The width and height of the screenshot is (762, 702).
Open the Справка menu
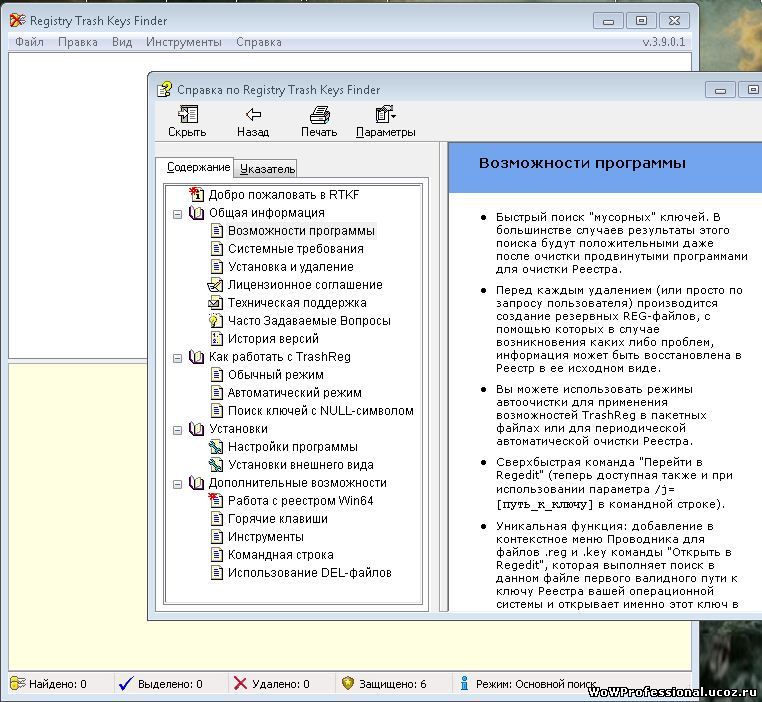pos(259,42)
